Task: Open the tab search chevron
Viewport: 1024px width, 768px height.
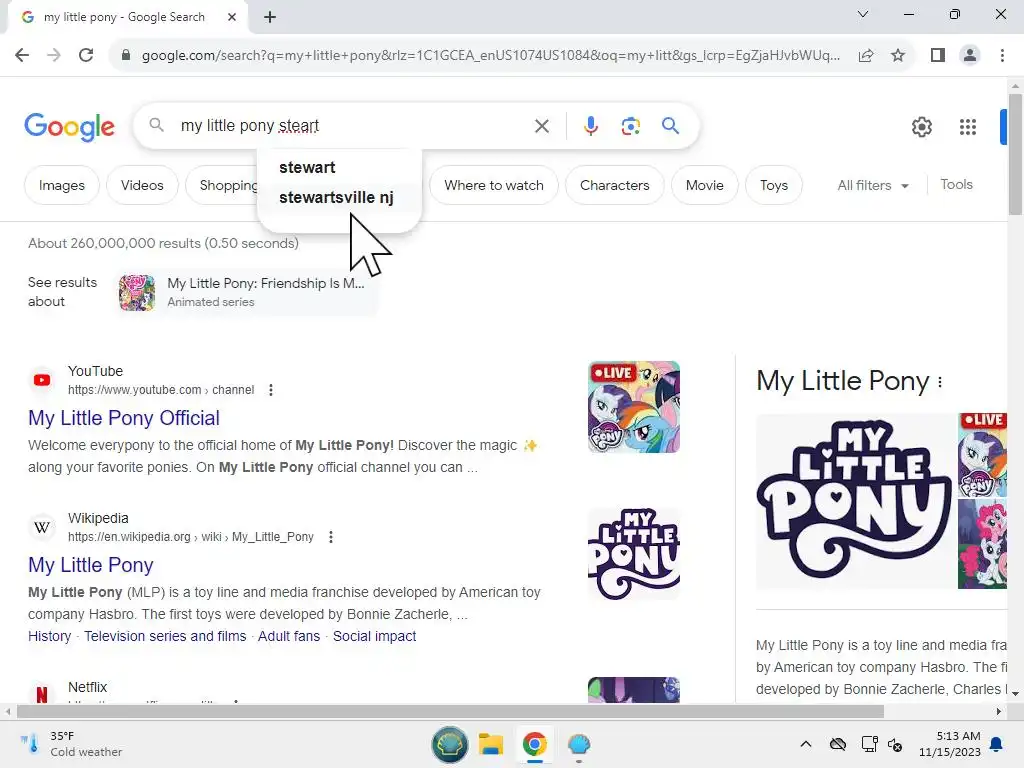Action: pos(863,14)
